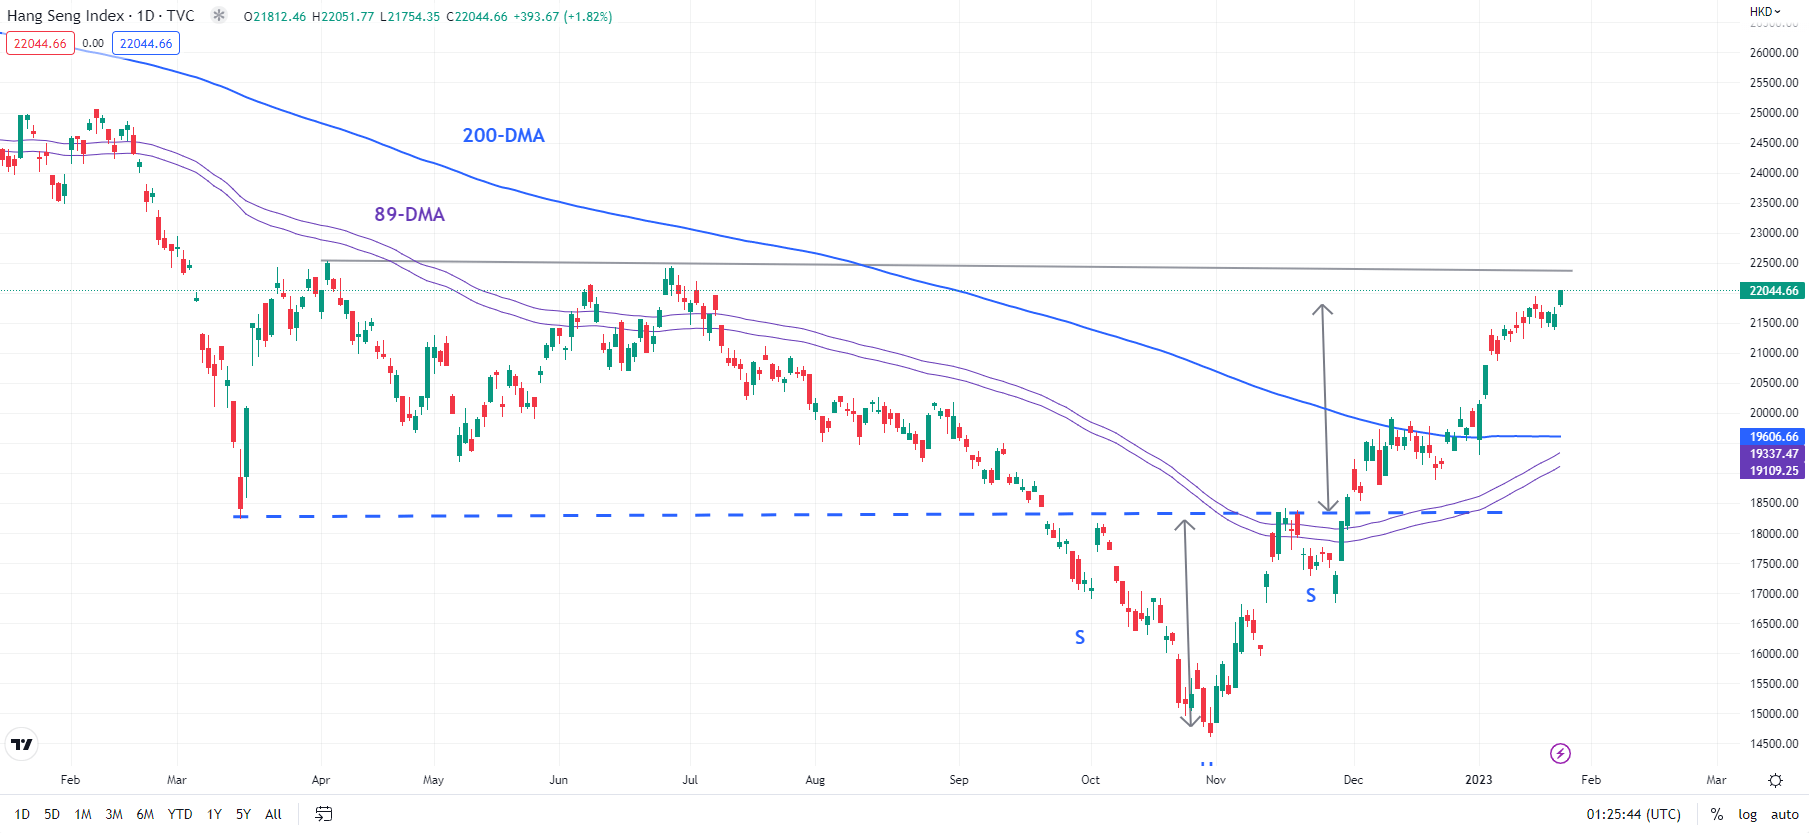Click the purple 19109.25 price axis label
Viewport: 1809px width, 833px height.
(x=1774, y=471)
